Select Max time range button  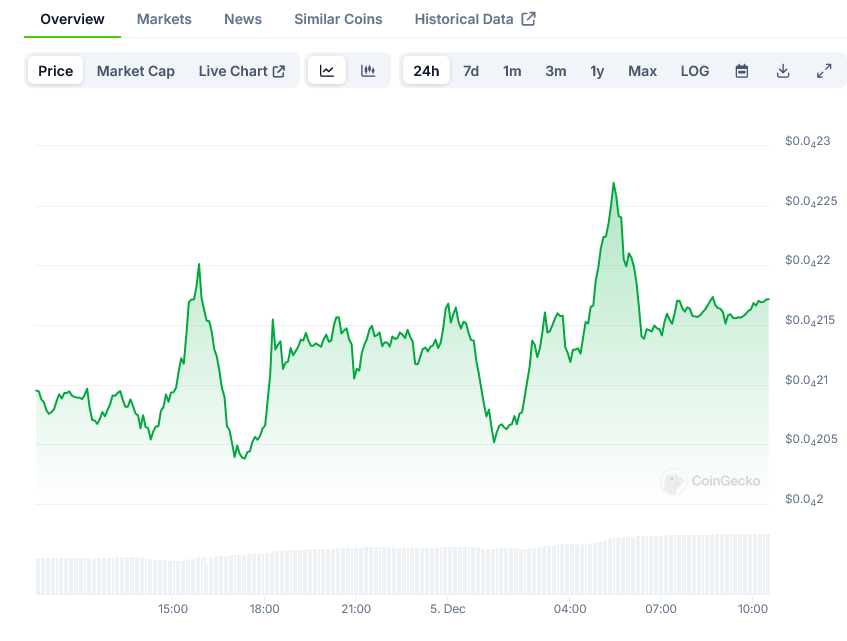pyautogui.click(x=642, y=71)
